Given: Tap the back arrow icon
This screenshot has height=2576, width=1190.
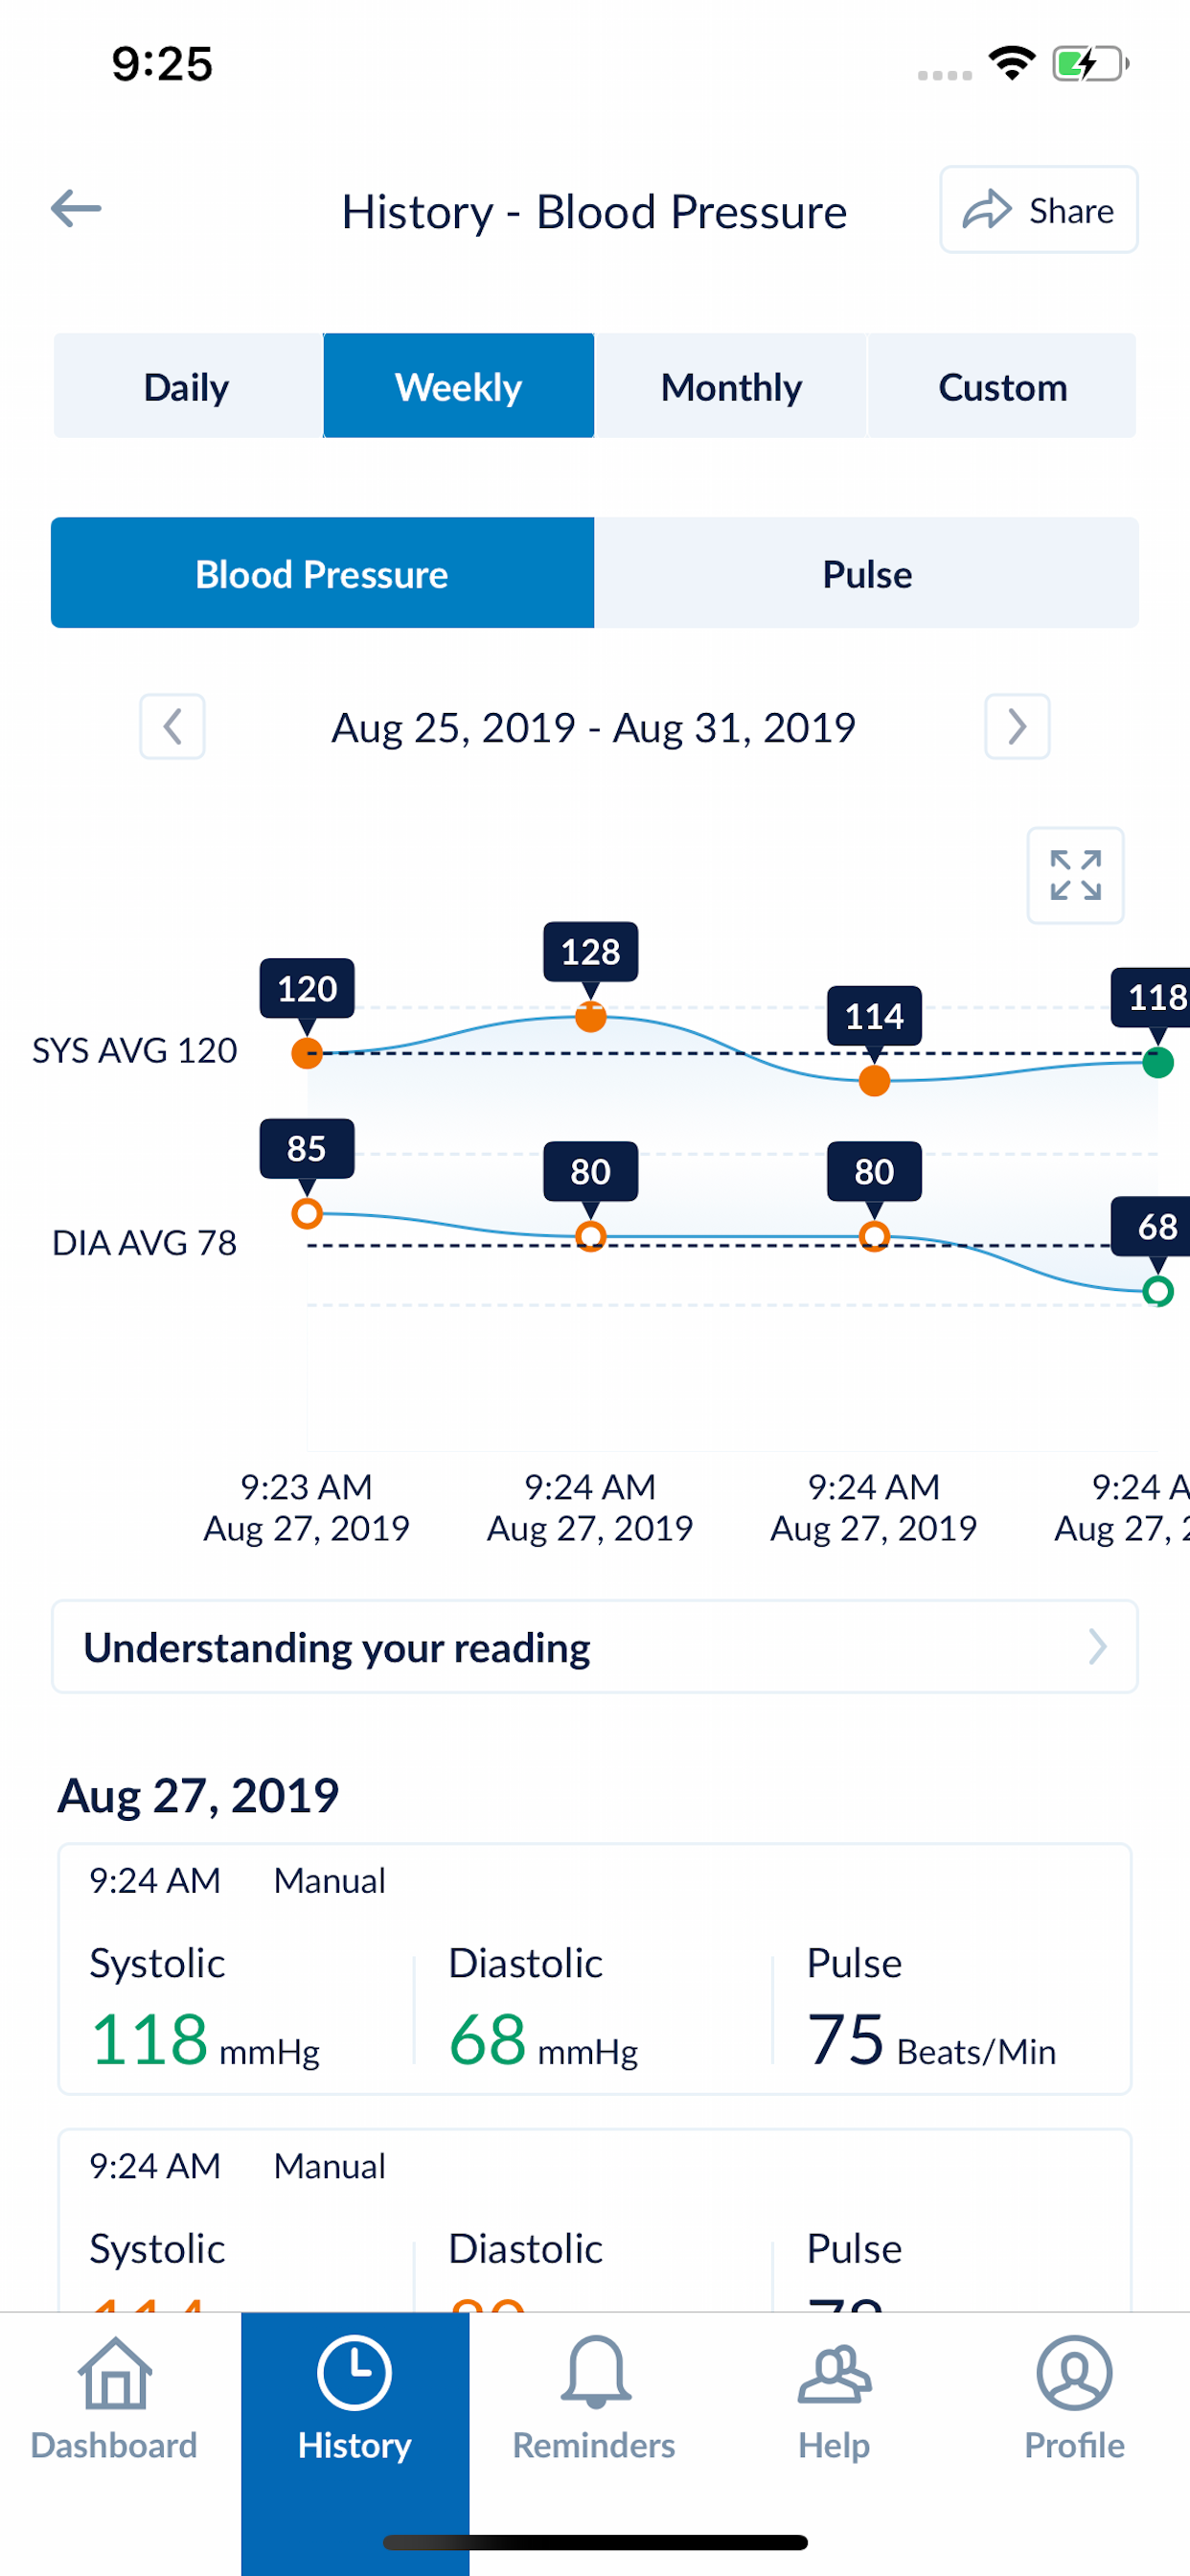Looking at the screenshot, I should point(76,209).
